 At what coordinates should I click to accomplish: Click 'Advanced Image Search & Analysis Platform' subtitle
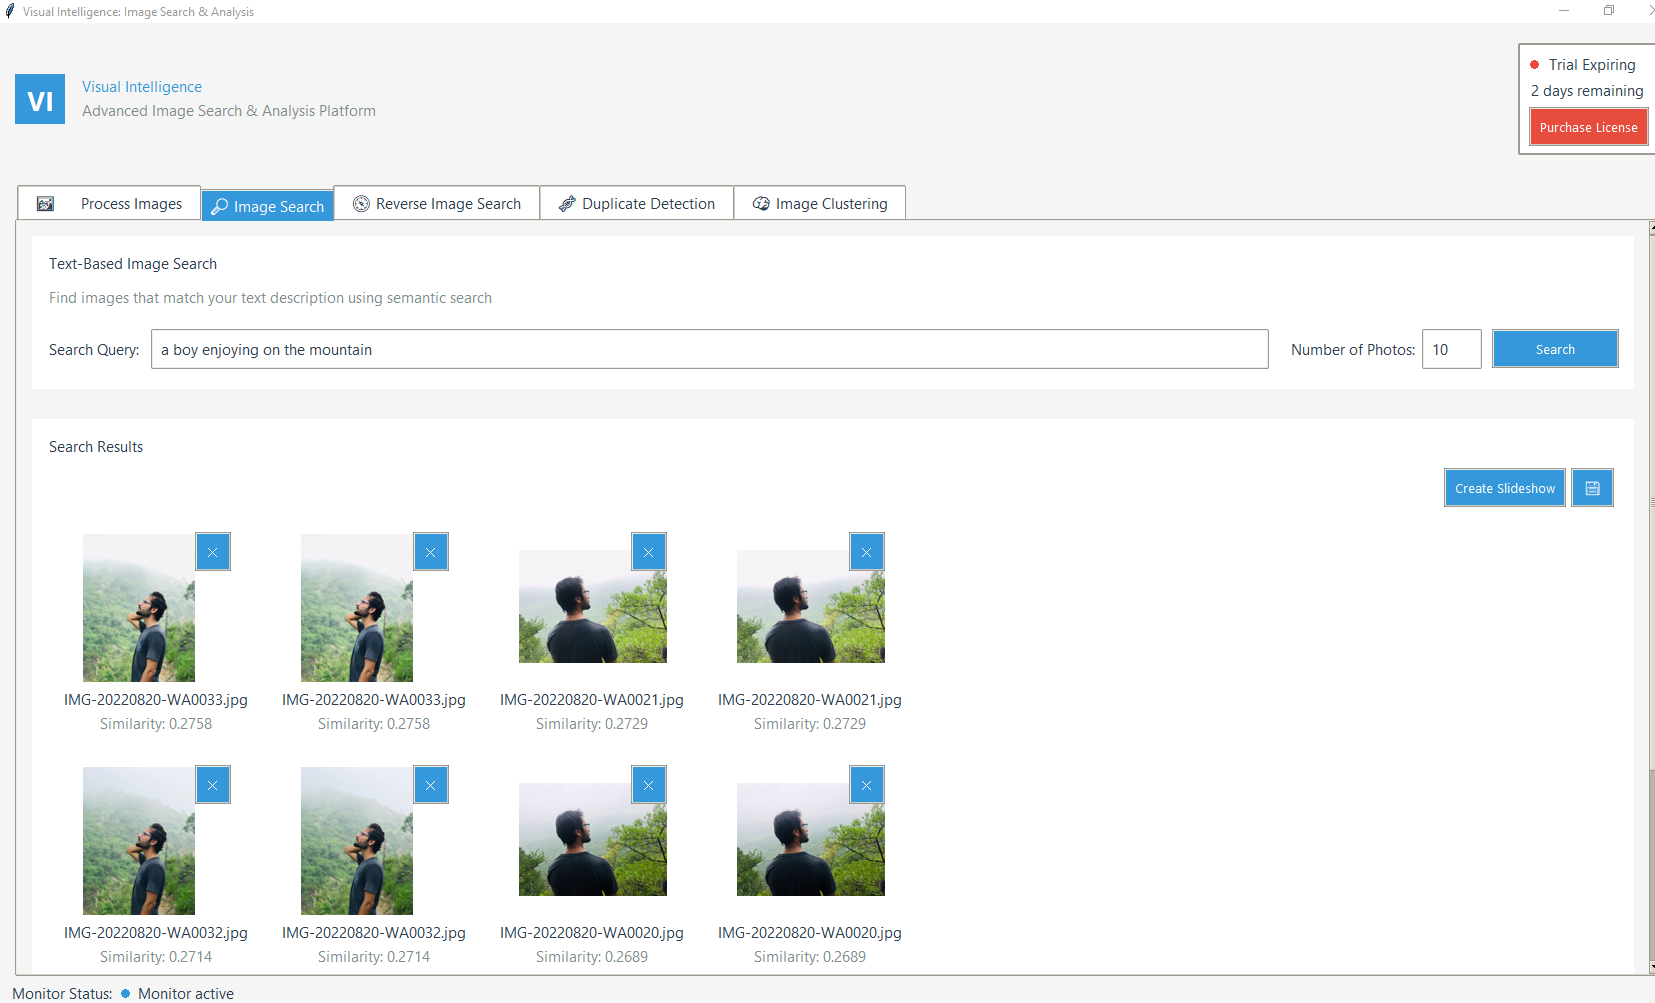click(x=229, y=111)
